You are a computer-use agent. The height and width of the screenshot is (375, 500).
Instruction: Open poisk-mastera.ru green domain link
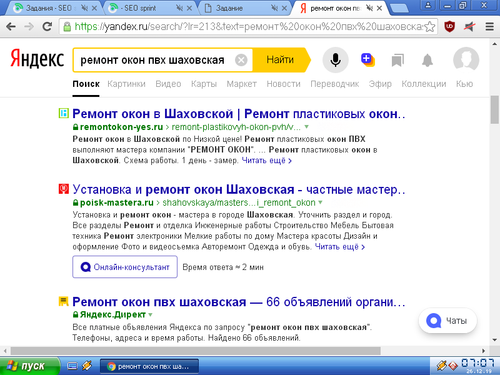[117, 202]
